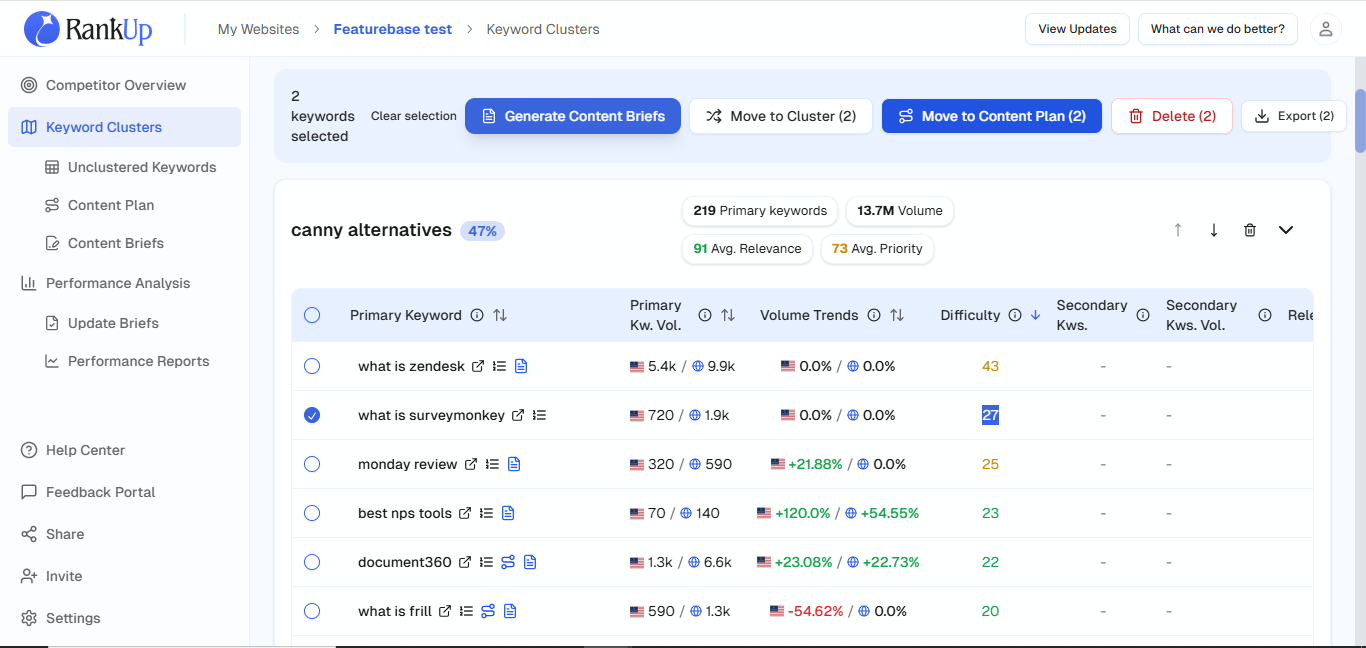This screenshot has height=648, width=1366.
Task: Clear selection of keywords
Action: tap(414, 116)
